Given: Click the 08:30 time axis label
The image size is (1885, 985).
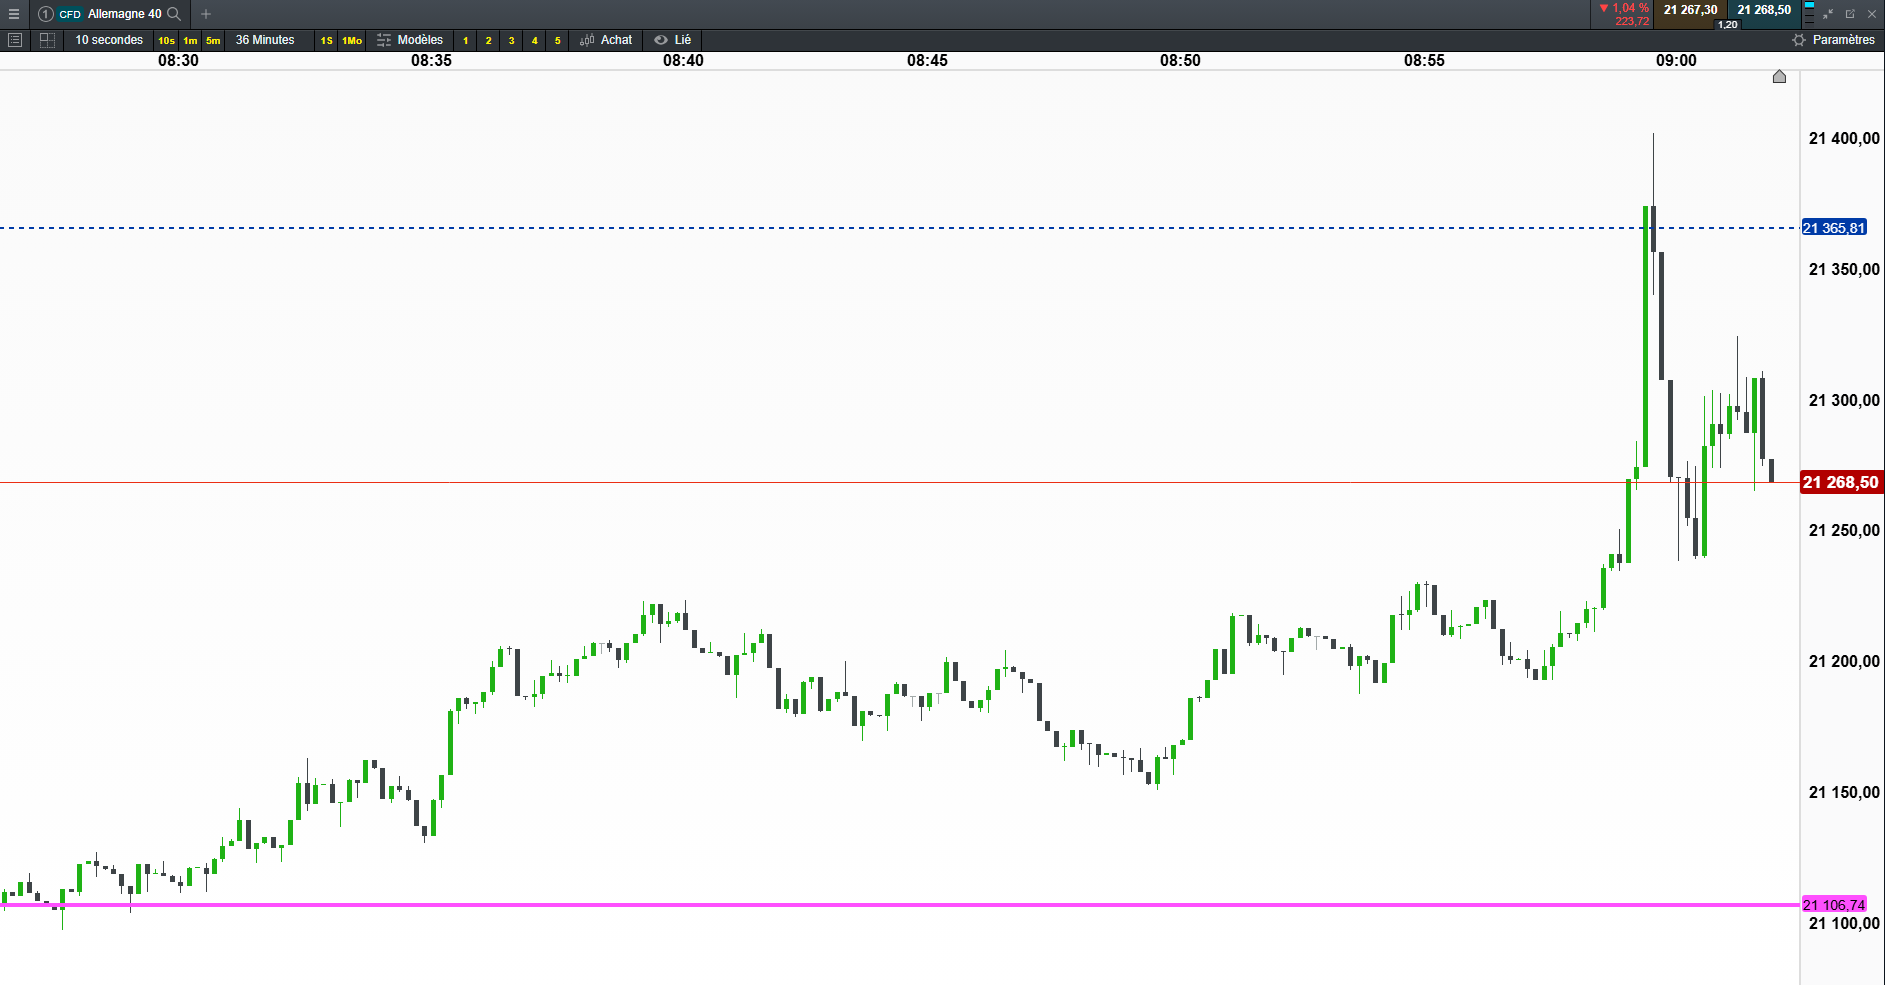Looking at the screenshot, I should pyautogui.click(x=178, y=60).
